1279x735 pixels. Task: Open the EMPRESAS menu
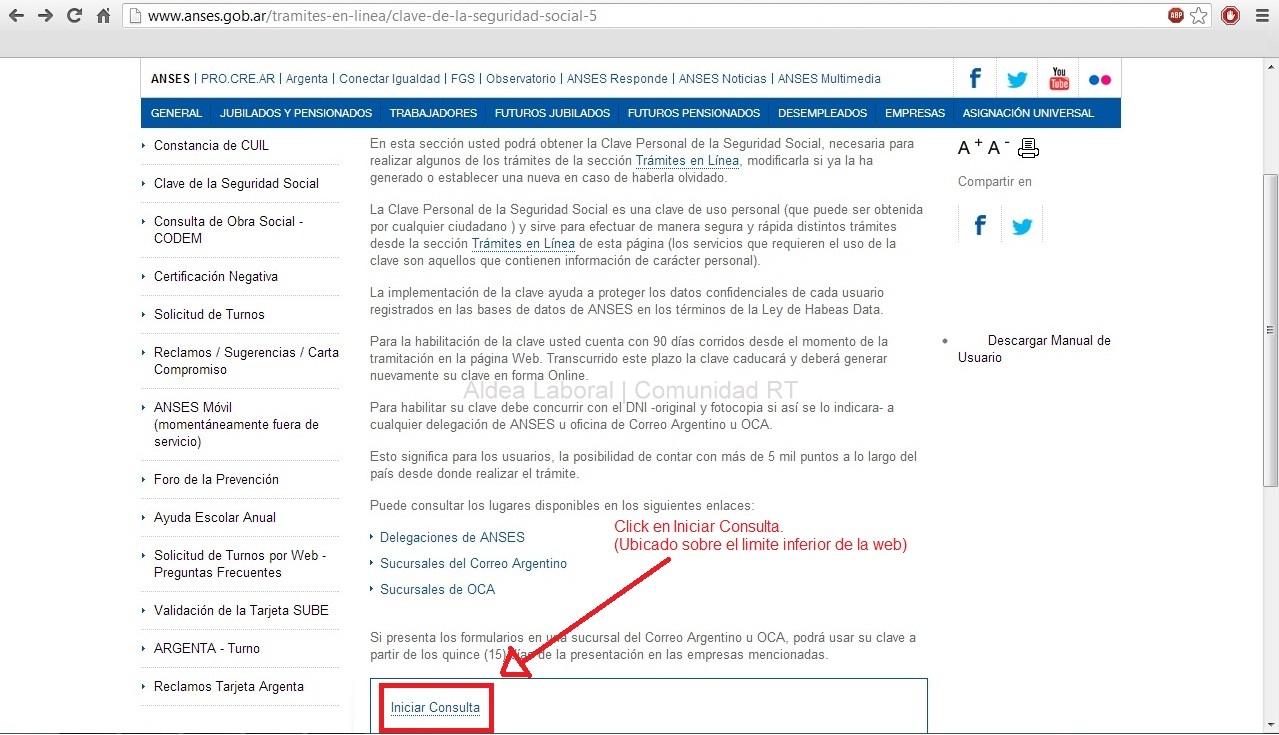coord(915,113)
